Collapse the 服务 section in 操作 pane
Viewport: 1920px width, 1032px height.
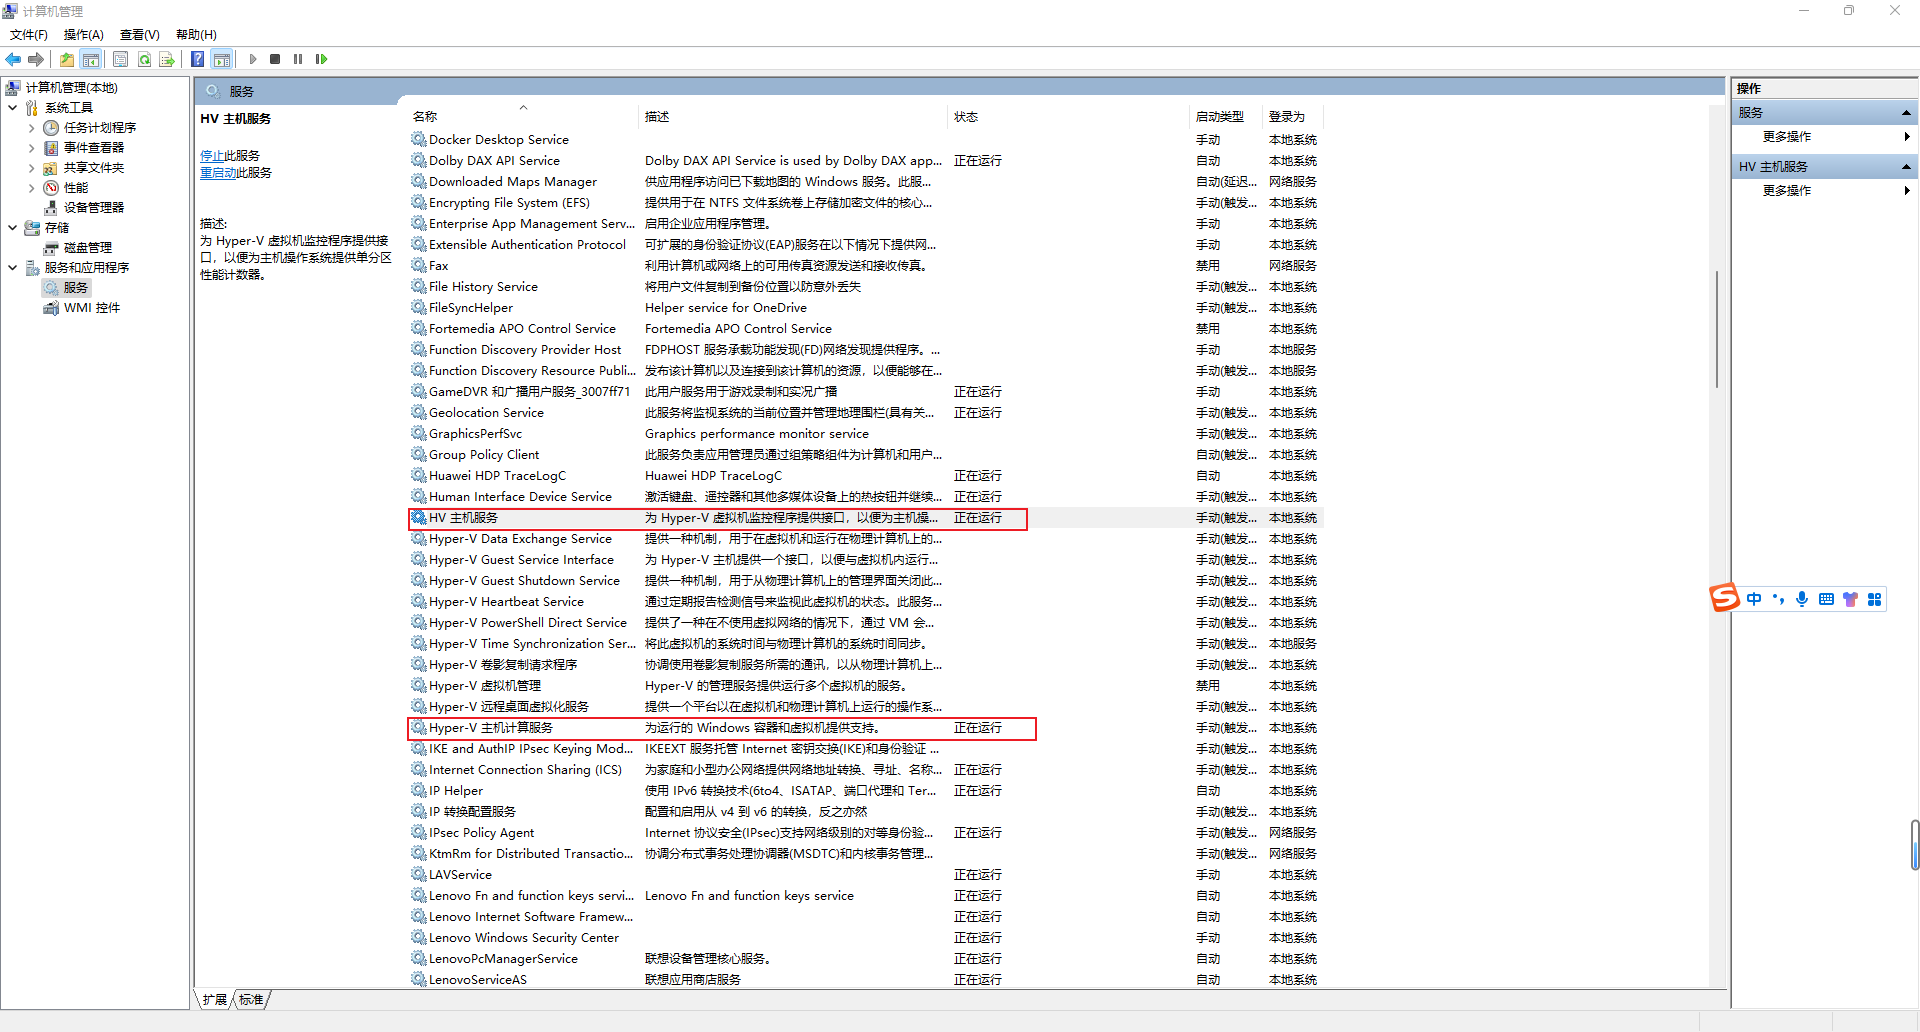pyautogui.click(x=1906, y=113)
